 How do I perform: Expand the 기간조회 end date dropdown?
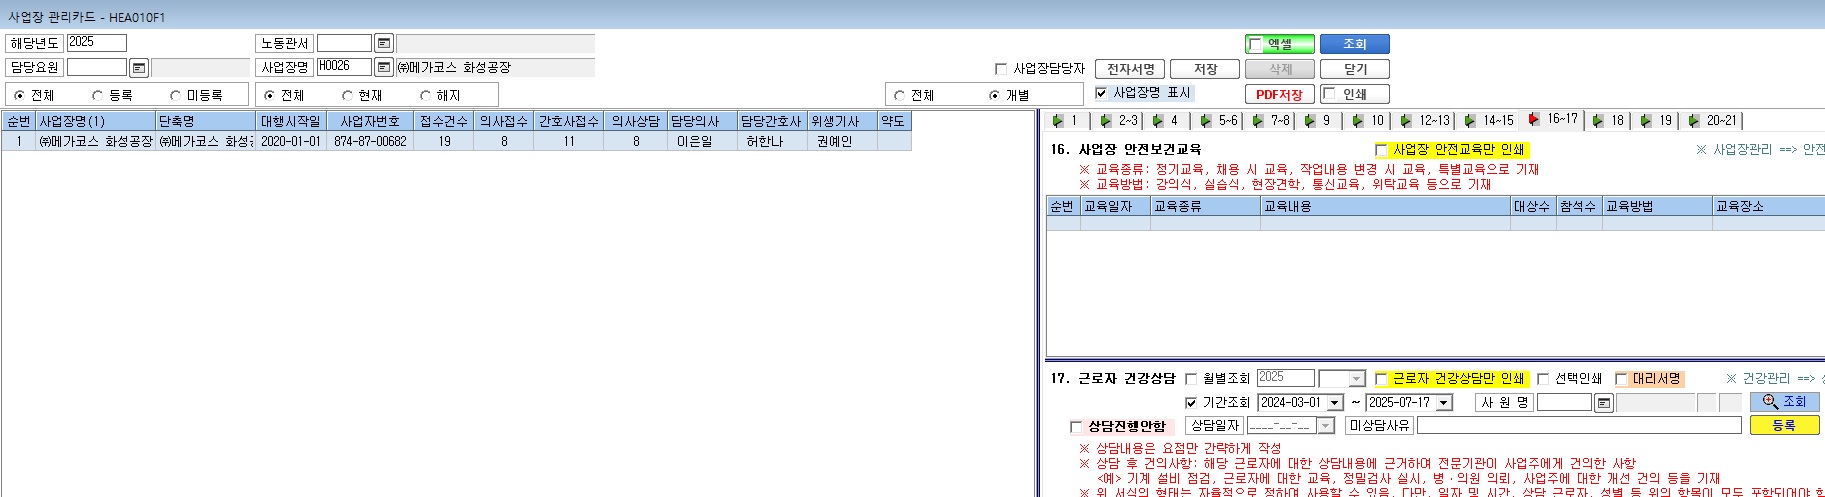pos(1444,403)
